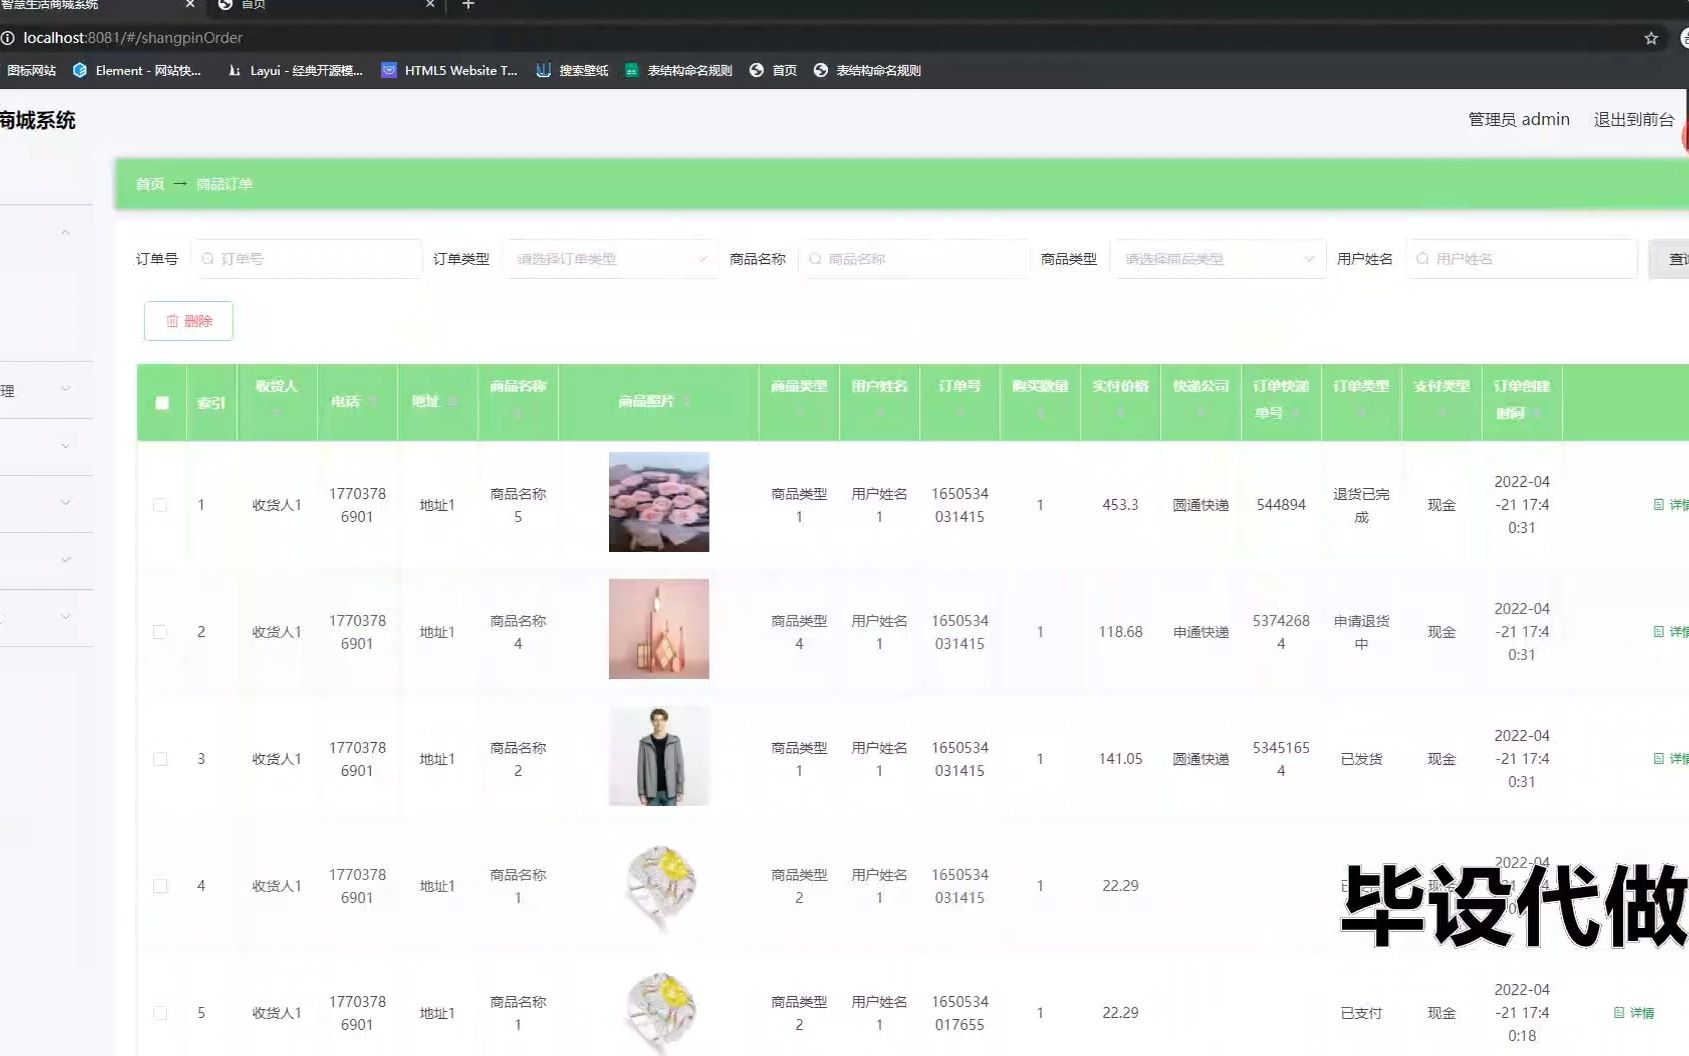
Task: Check the checkbox for order row 1
Action: [x=160, y=505]
